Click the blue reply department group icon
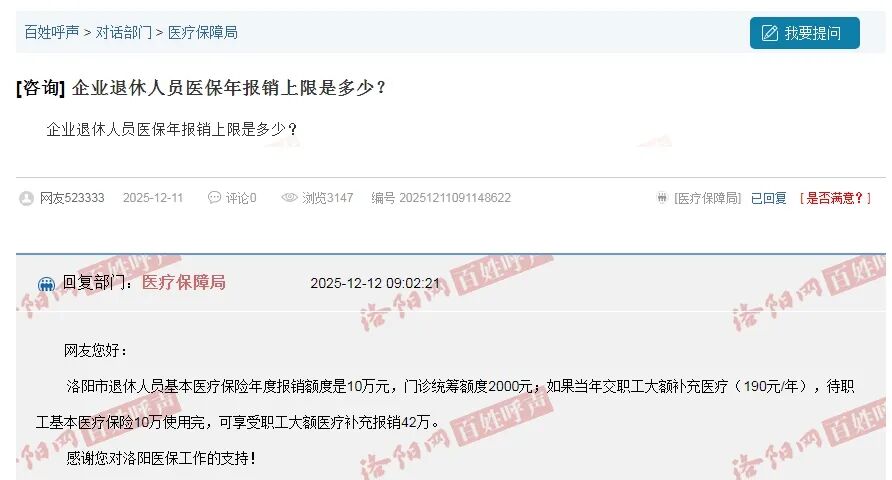The width and height of the screenshot is (892, 480). pyautogui.click(x=46, y=283)
